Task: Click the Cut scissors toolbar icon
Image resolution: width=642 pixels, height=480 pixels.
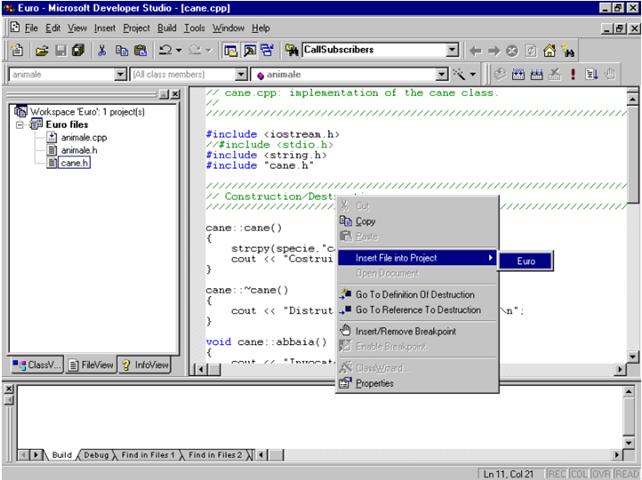Action: [x=102, y=50]
